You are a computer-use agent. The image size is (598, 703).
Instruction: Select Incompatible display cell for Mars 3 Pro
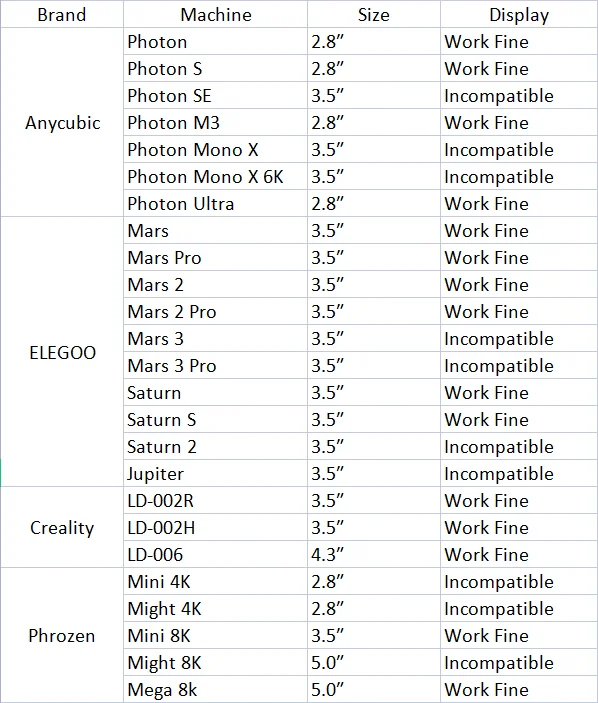point(519,365)
